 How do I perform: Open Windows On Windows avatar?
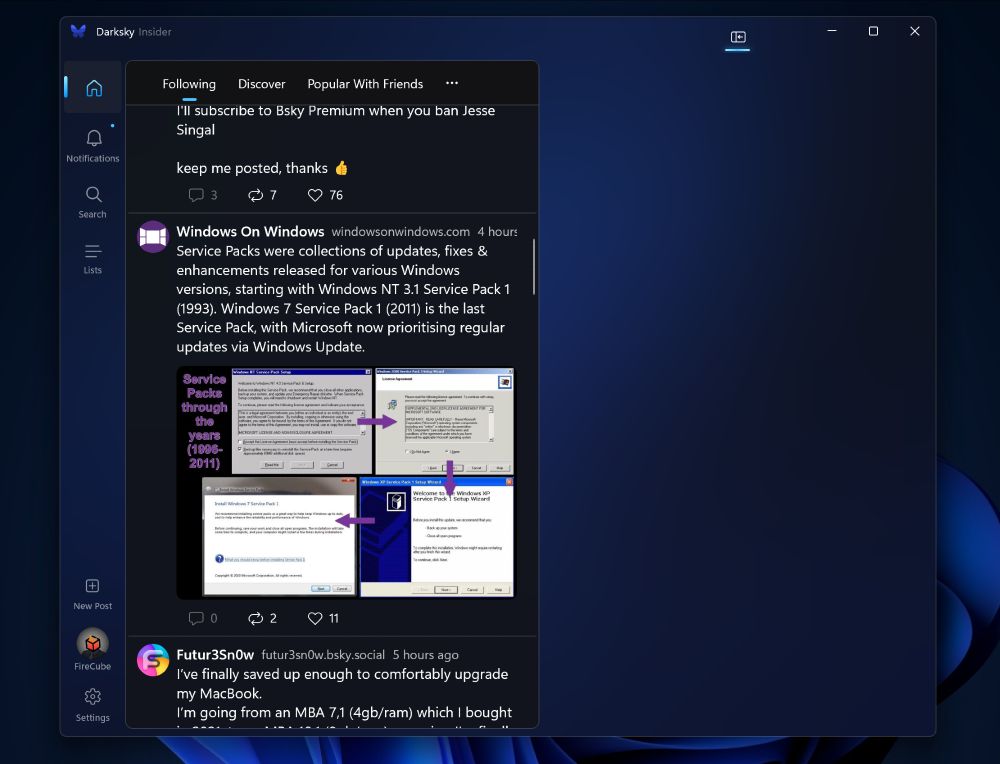(x=153, y=237)
